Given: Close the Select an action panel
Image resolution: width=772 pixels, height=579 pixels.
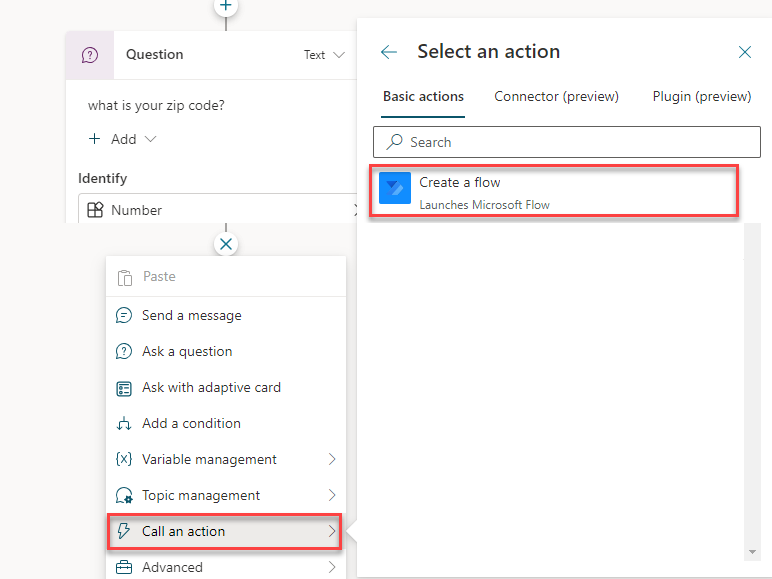Looking at the screenshot, I should (x=744, y=52).
